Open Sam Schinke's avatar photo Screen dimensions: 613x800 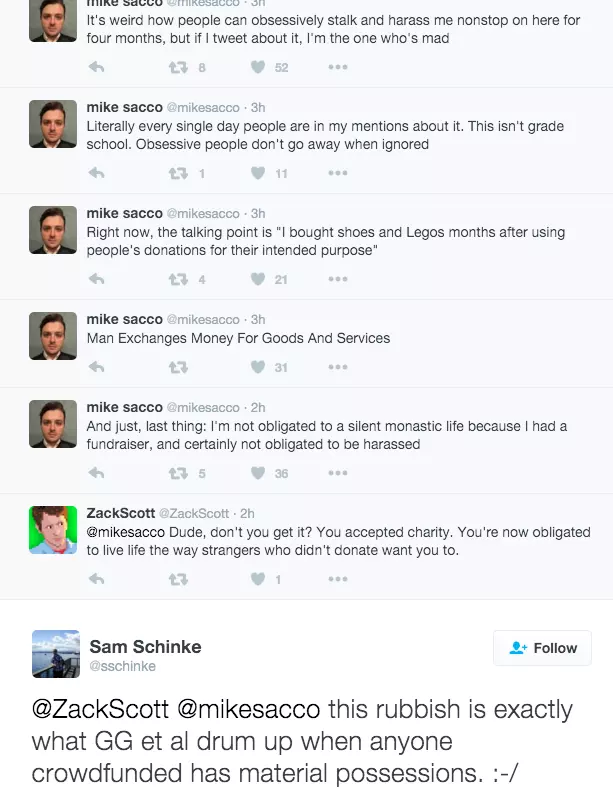pyautogui.click(x=56, y=653)
